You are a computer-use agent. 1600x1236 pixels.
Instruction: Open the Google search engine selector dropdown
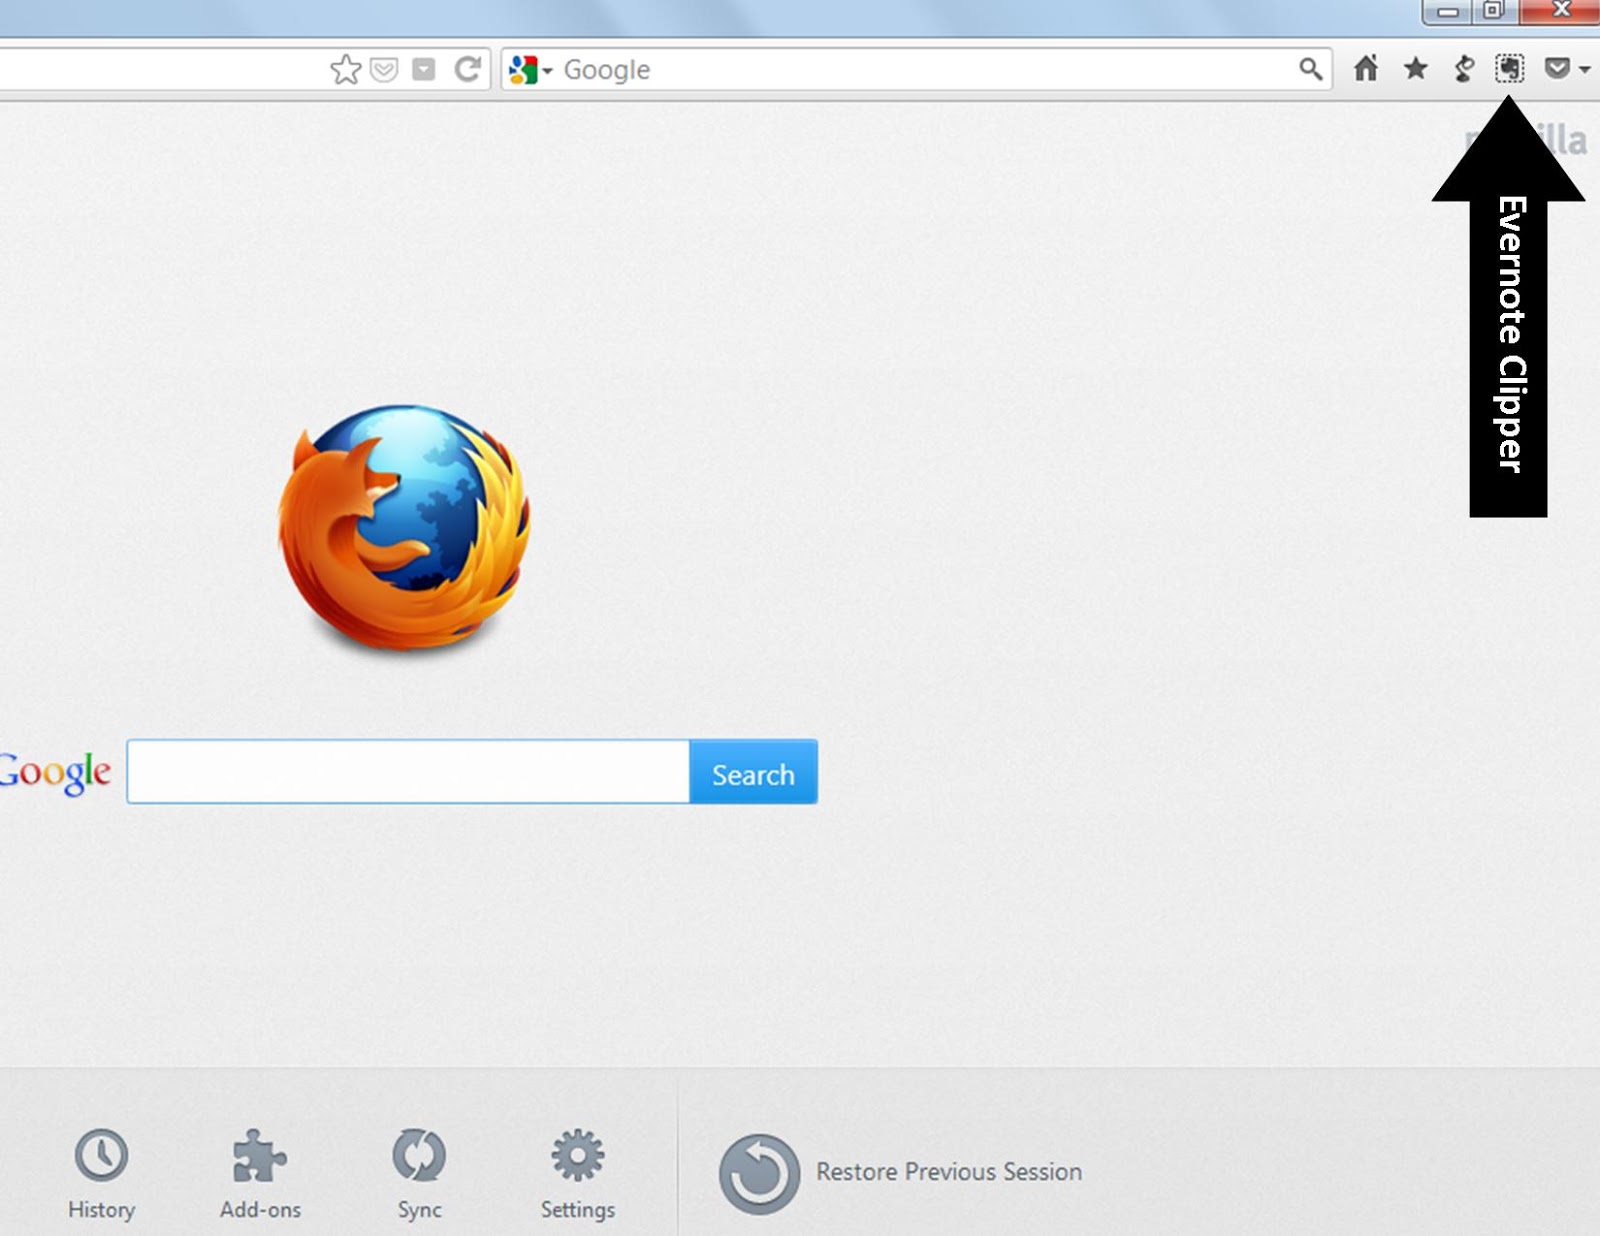coord(531,69)
